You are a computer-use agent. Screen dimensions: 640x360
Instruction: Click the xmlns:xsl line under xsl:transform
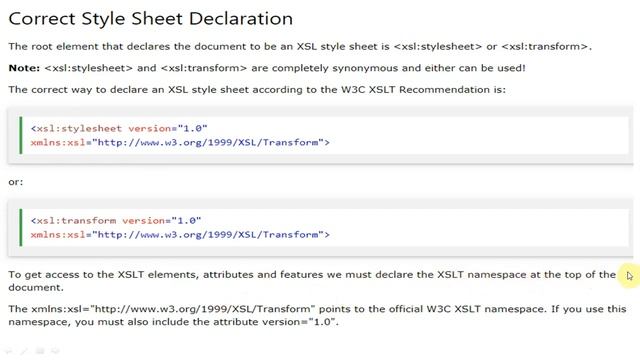[180, 235]
